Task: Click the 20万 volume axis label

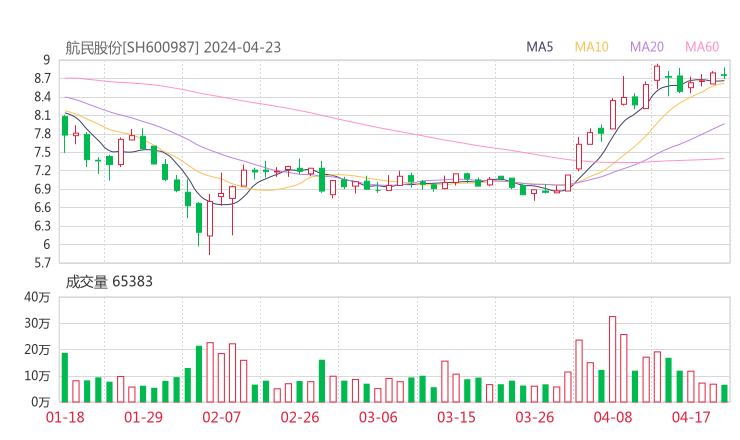Action: point(37,350)
